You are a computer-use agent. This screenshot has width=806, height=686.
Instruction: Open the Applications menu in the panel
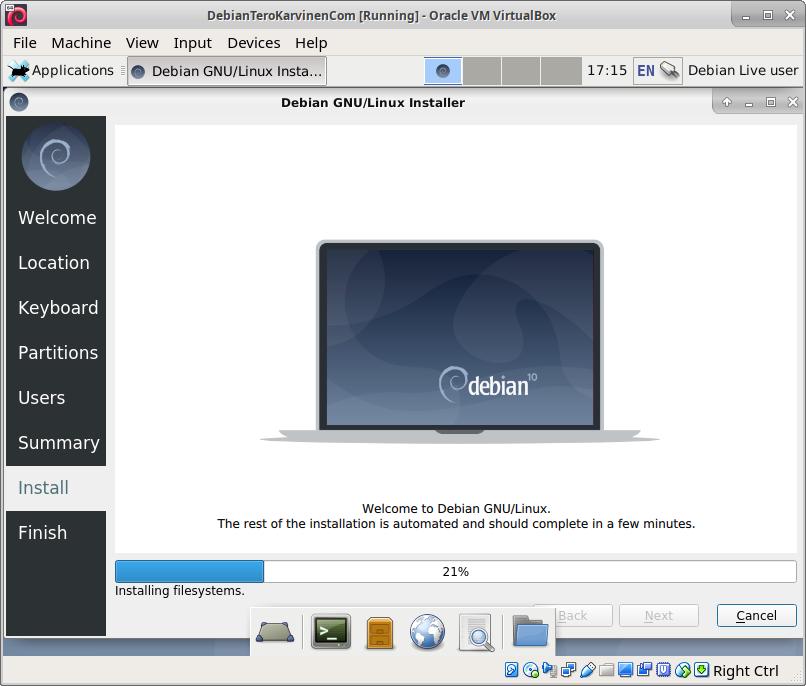pyautogui.click(x=61, y=70)
